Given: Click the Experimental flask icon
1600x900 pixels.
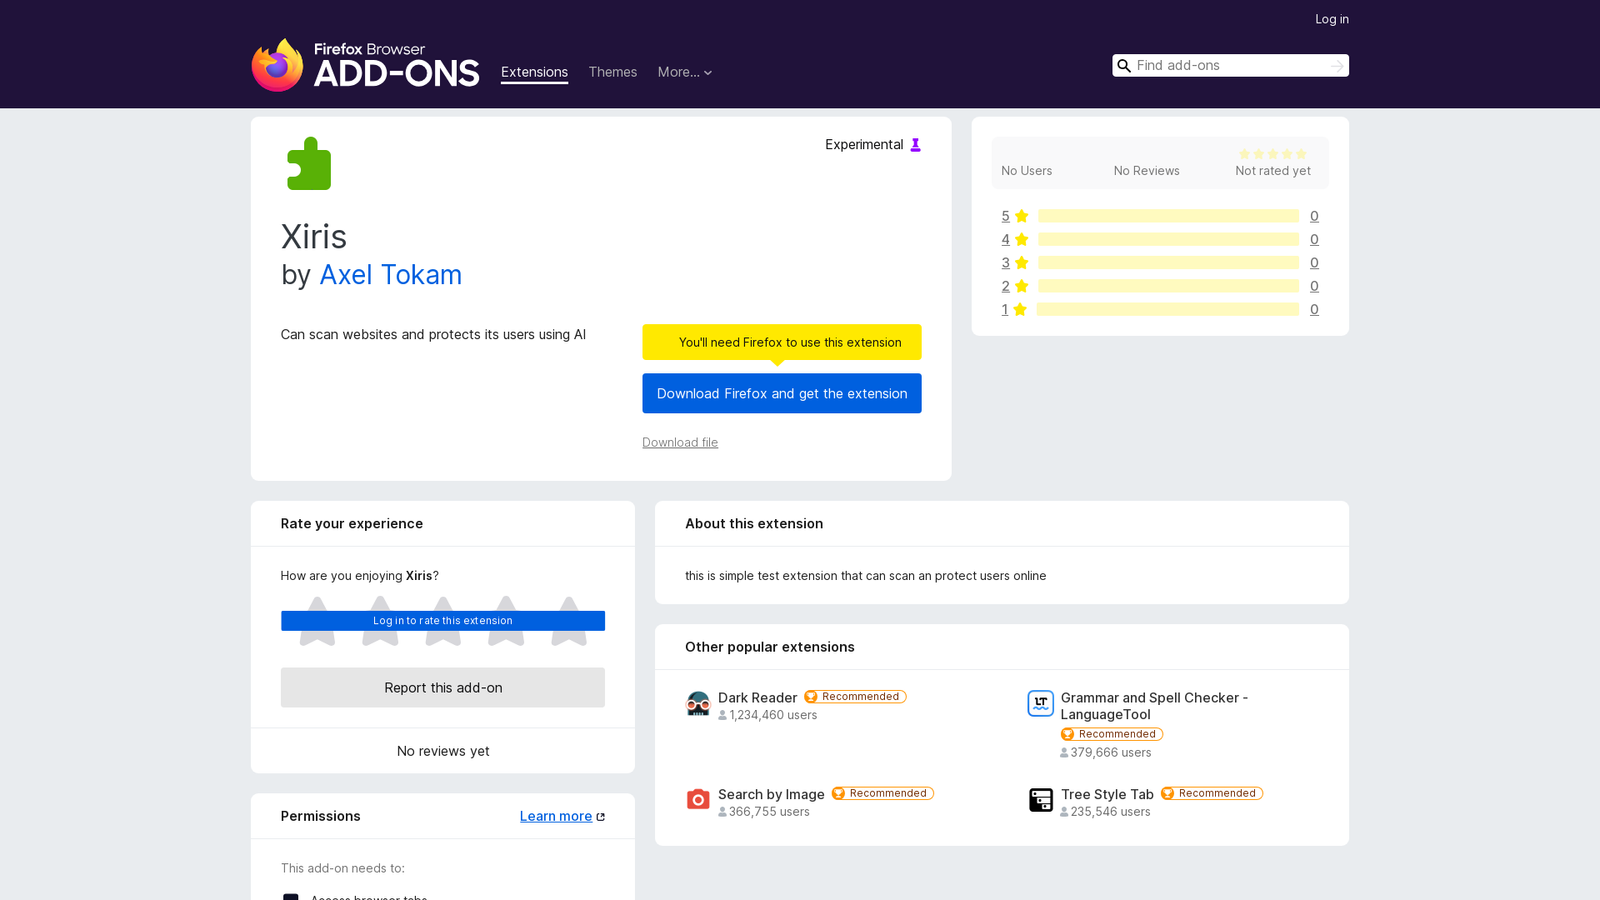Looking at the screenshot, I should pyautogui.click(x=915, y=145).
